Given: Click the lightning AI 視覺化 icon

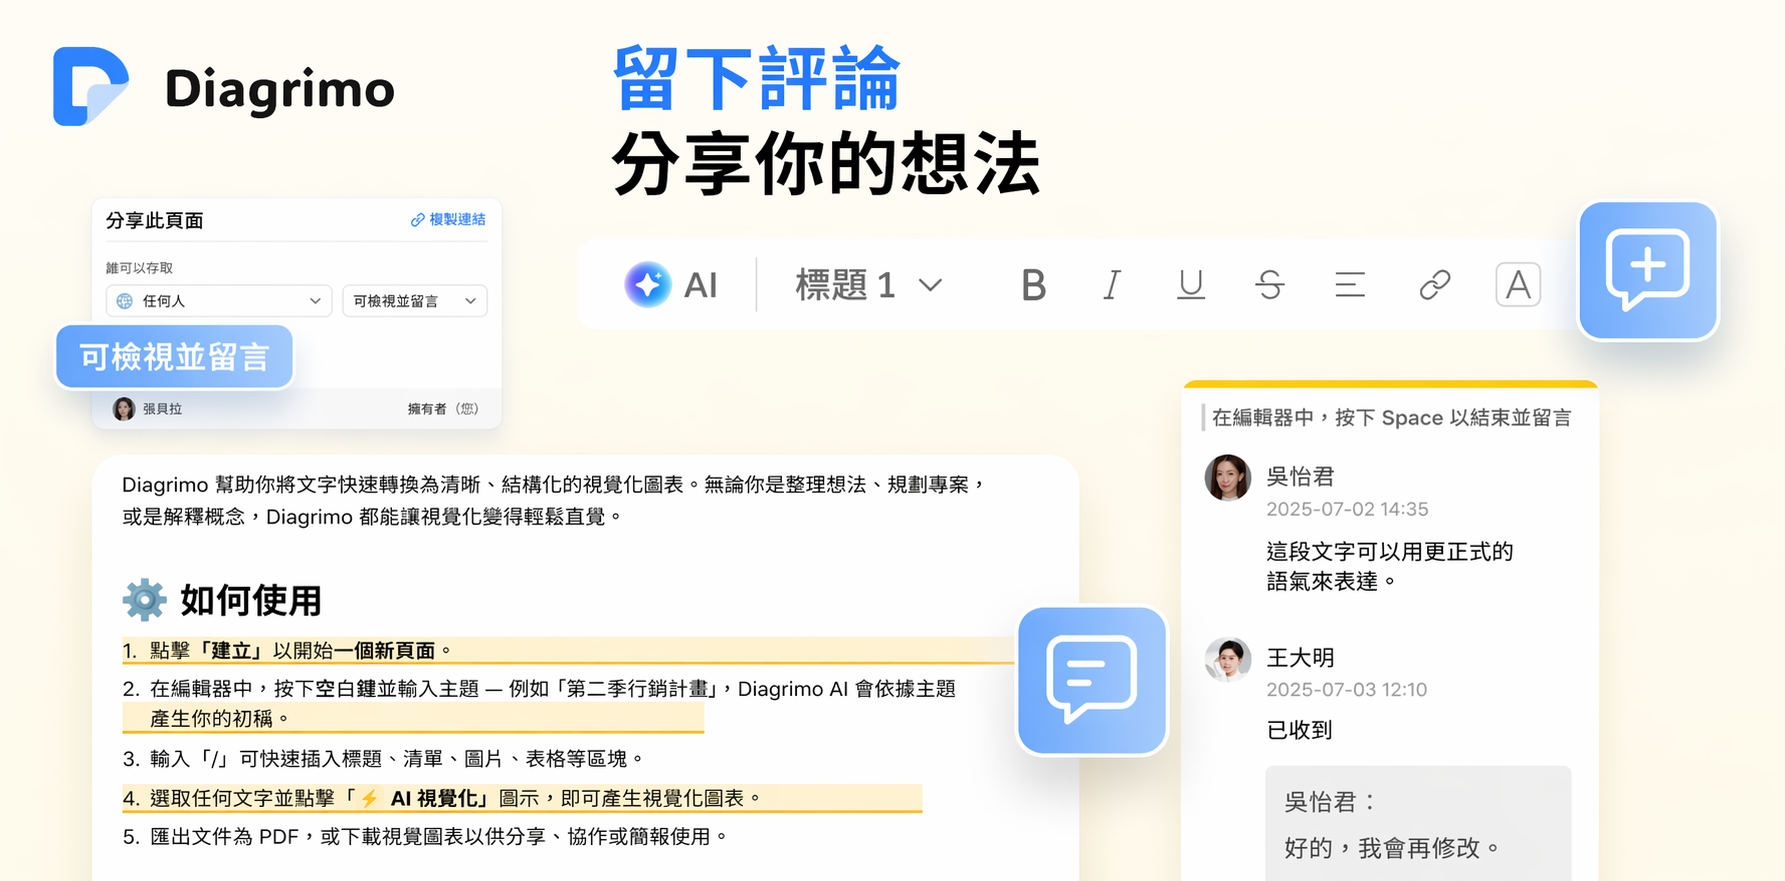Looking at the screenshot, I should [x=369, y=798].
